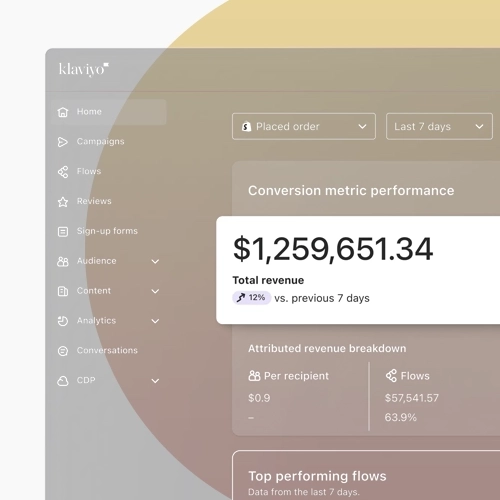Click the Reviews star icon
The image size is (500, 500).
pyautogui.click(x=63, y=202)
